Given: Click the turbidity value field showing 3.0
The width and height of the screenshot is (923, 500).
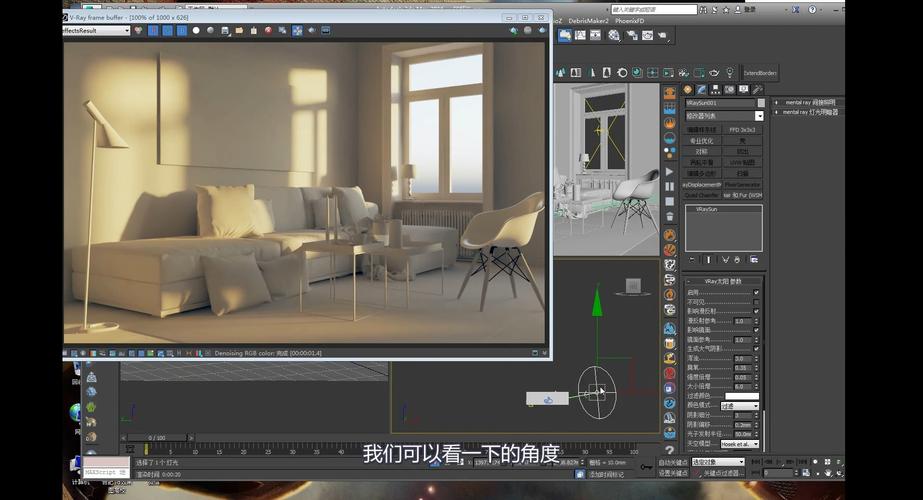Looking at the screenshot, I should coord(742,358).
